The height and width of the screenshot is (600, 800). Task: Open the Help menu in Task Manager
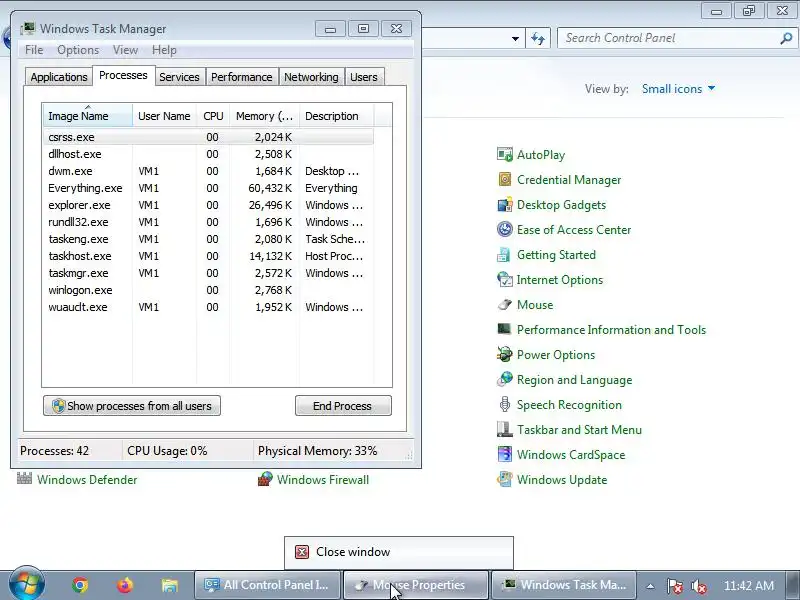point(164,50)
